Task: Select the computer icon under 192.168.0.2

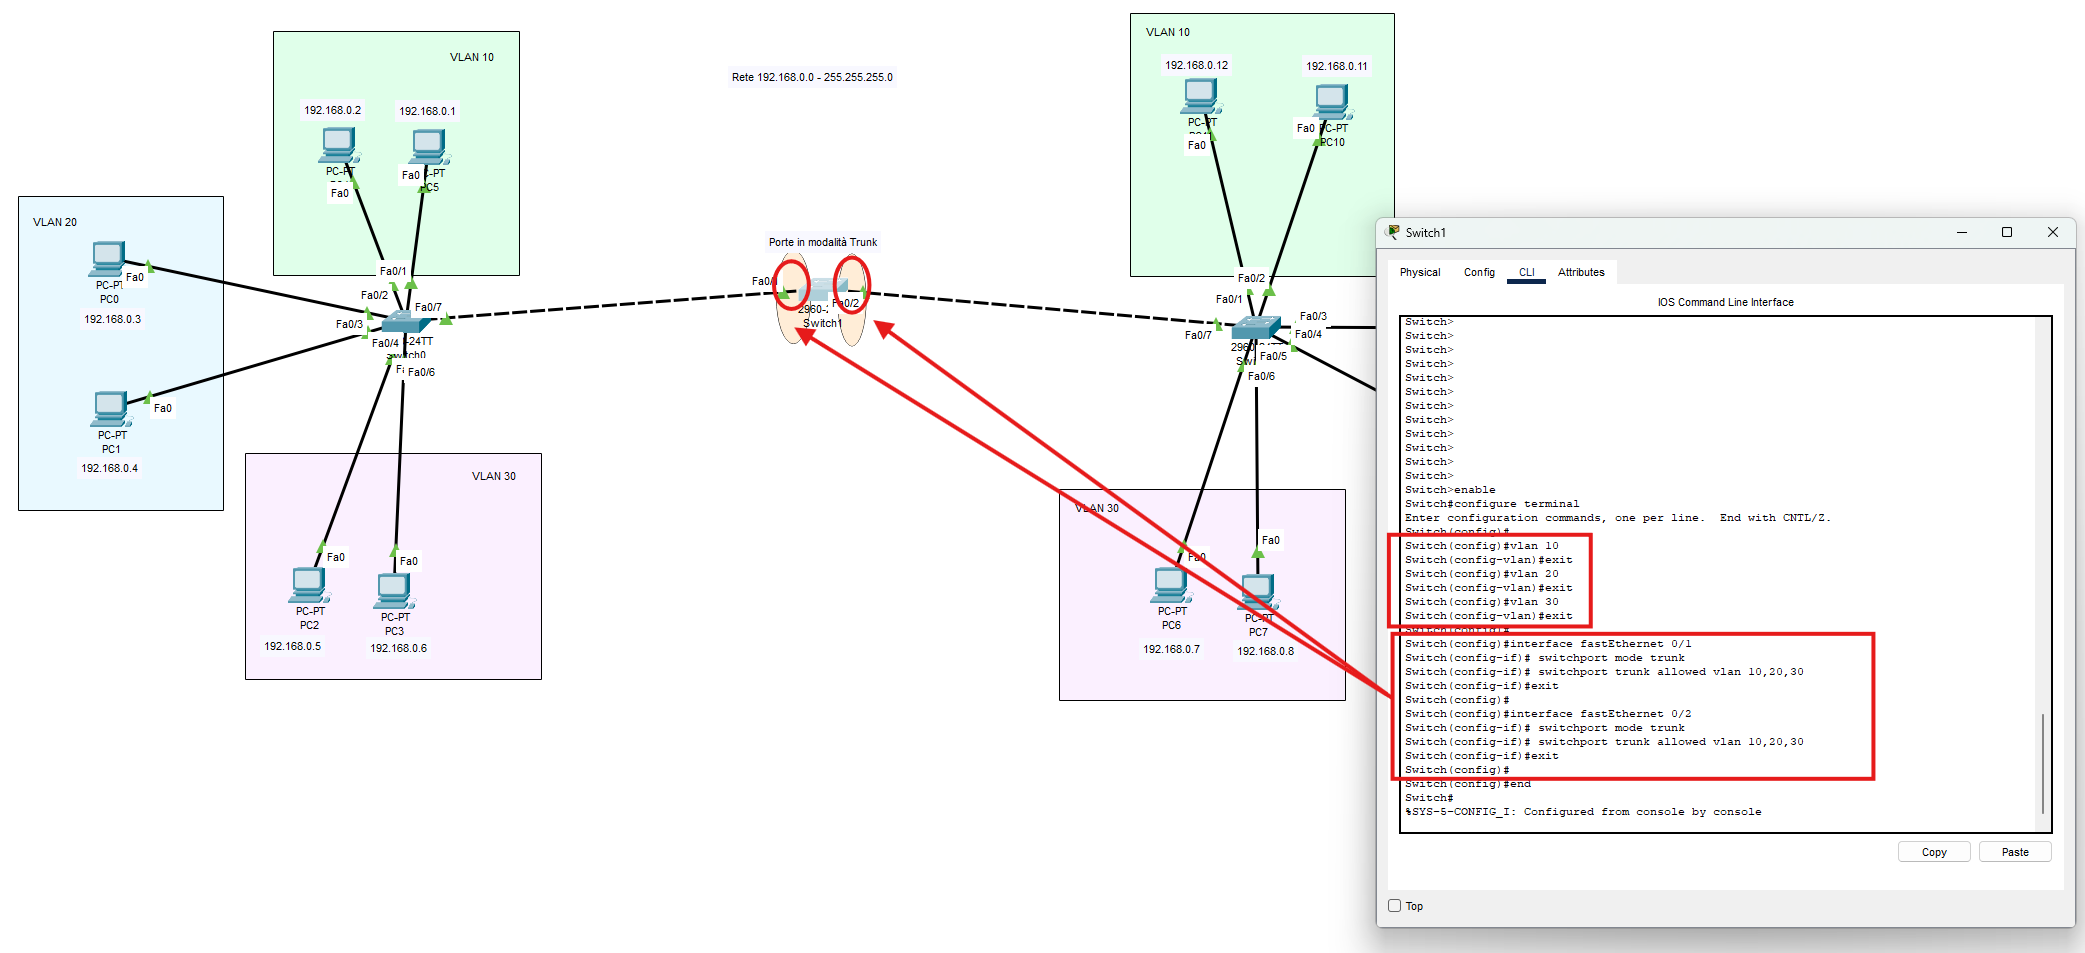Action: [x=339, y=145]
